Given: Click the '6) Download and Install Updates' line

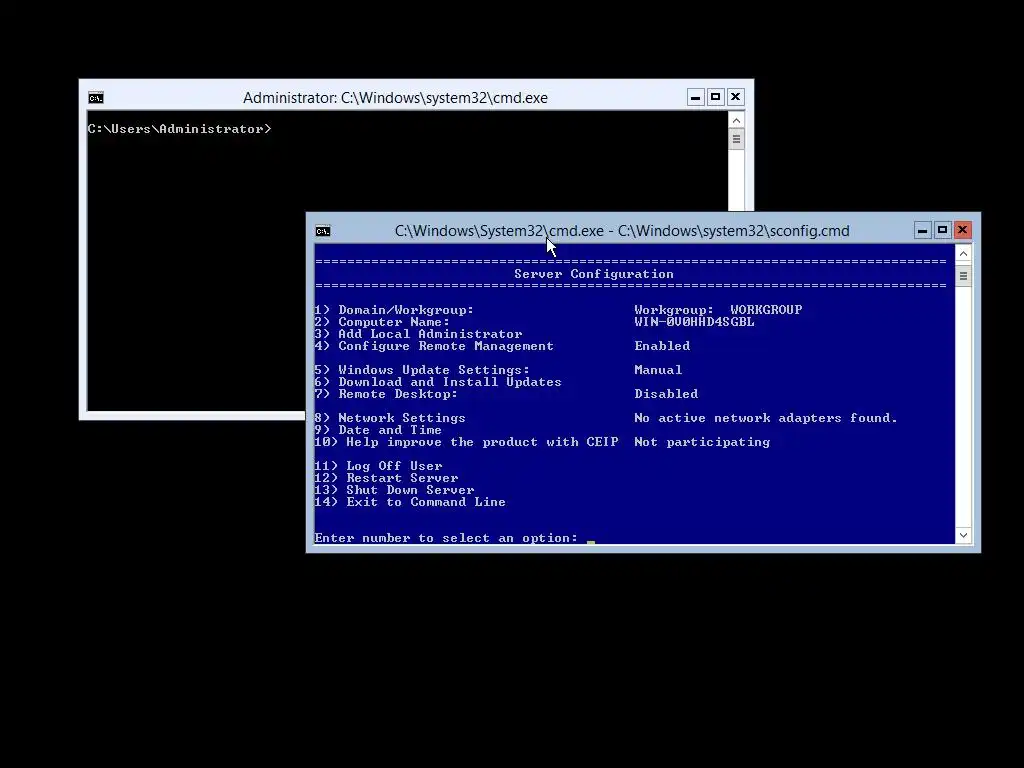Looking at the screenshot, I should point(438,382).
